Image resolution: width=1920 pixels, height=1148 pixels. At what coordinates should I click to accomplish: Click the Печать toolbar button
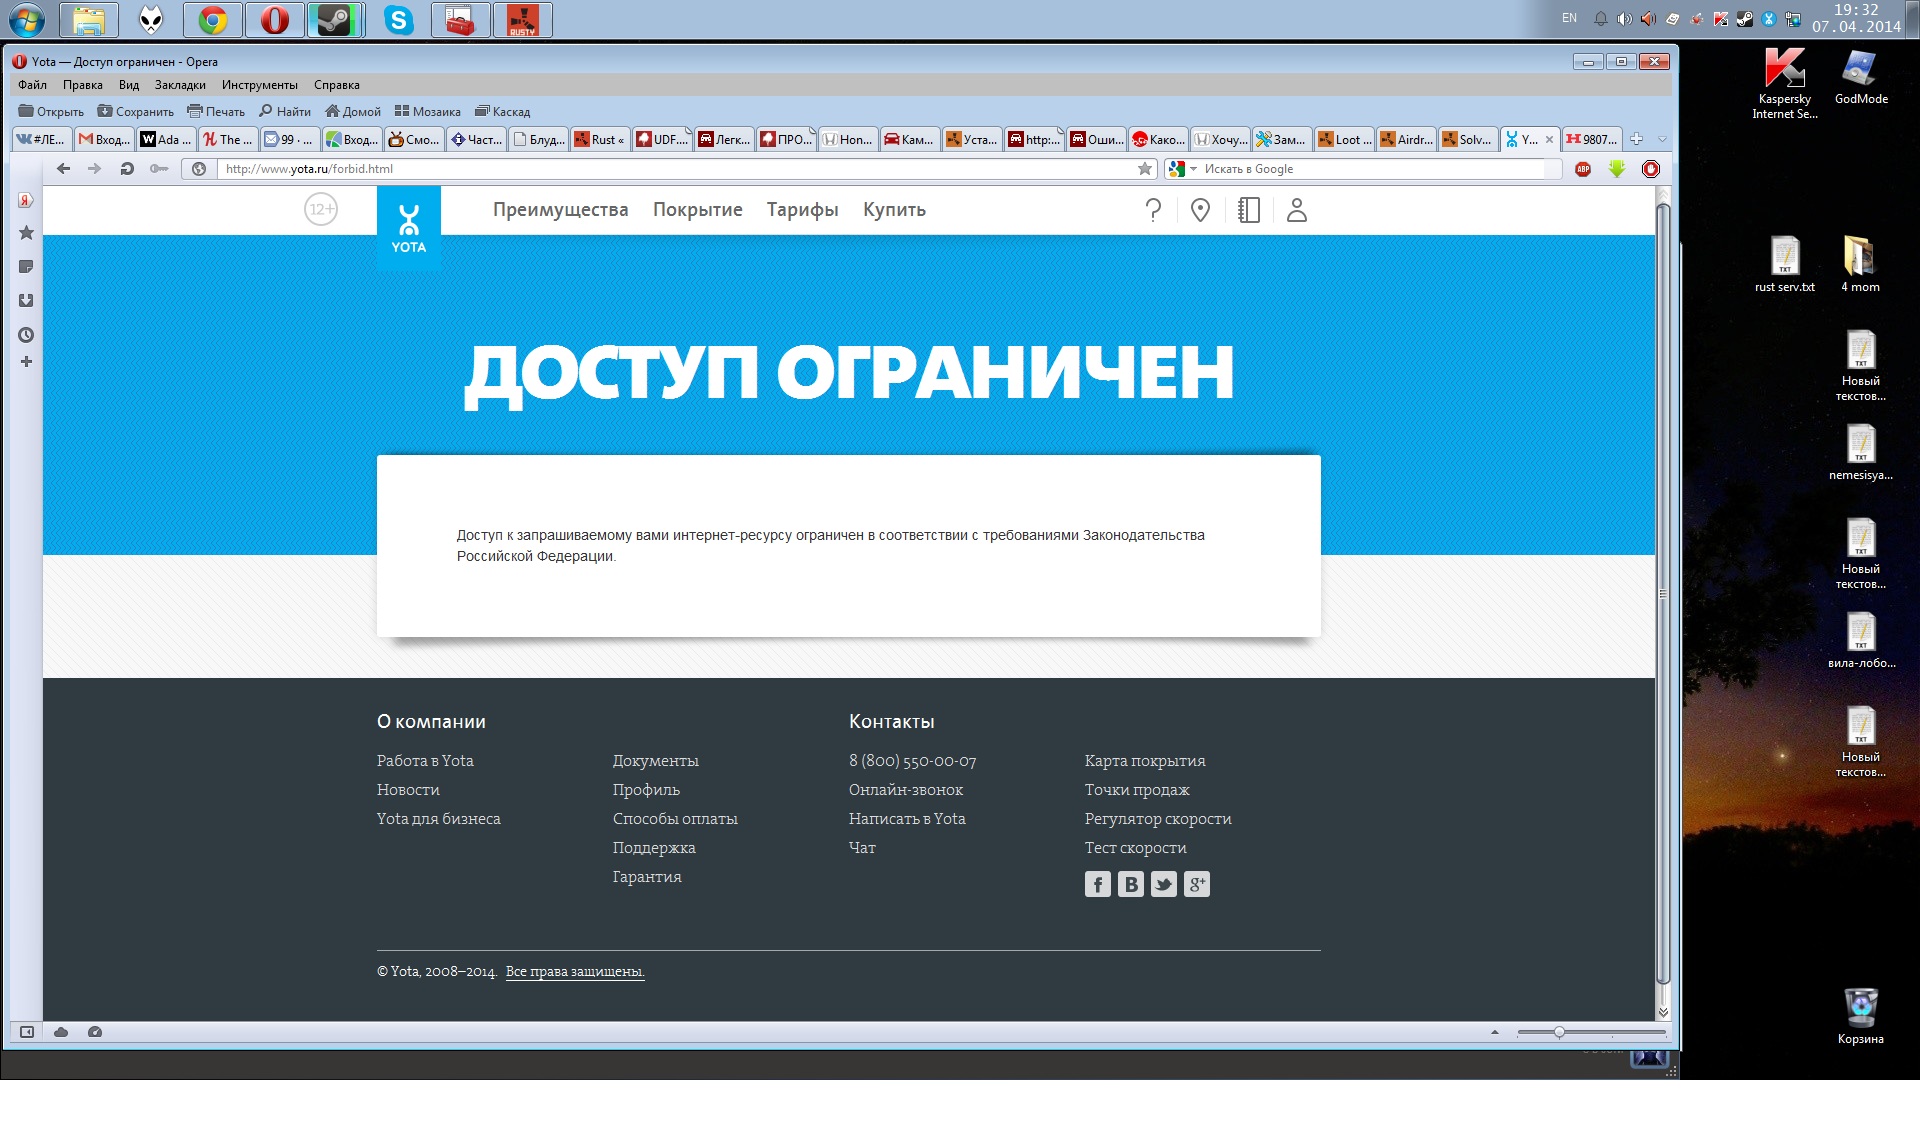(x=216, y=111)
